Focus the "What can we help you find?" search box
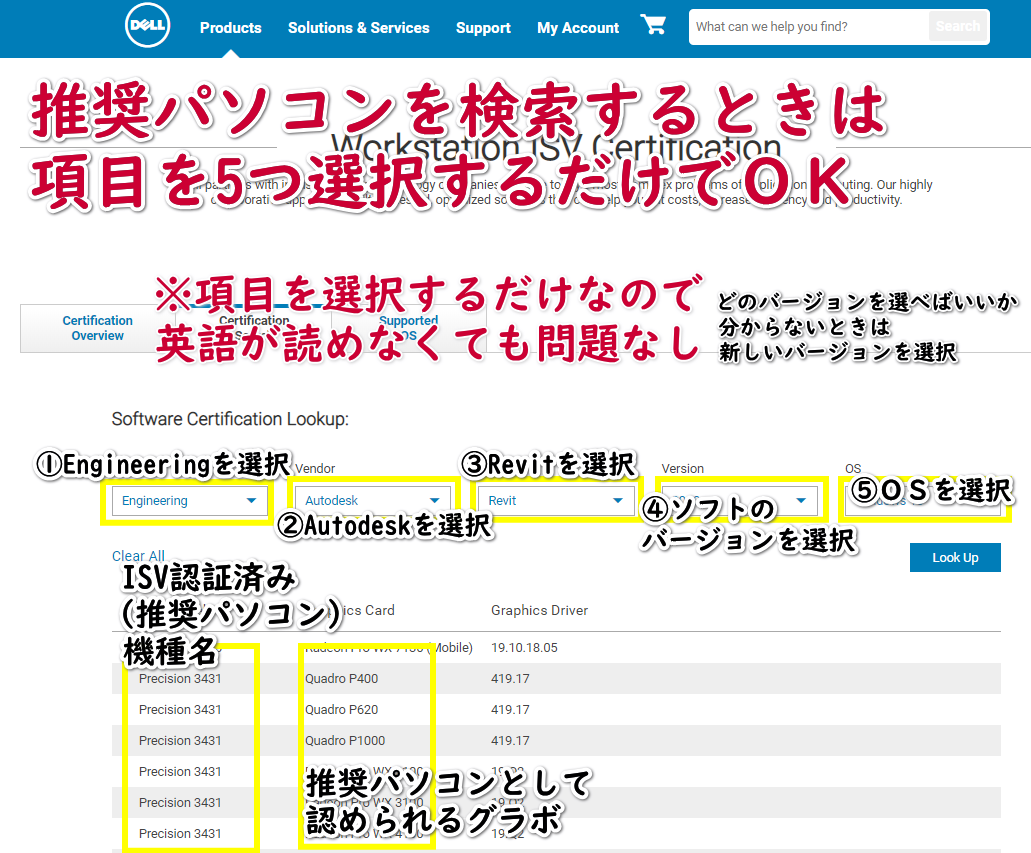 pyautogui.click(x=809, y=27)
